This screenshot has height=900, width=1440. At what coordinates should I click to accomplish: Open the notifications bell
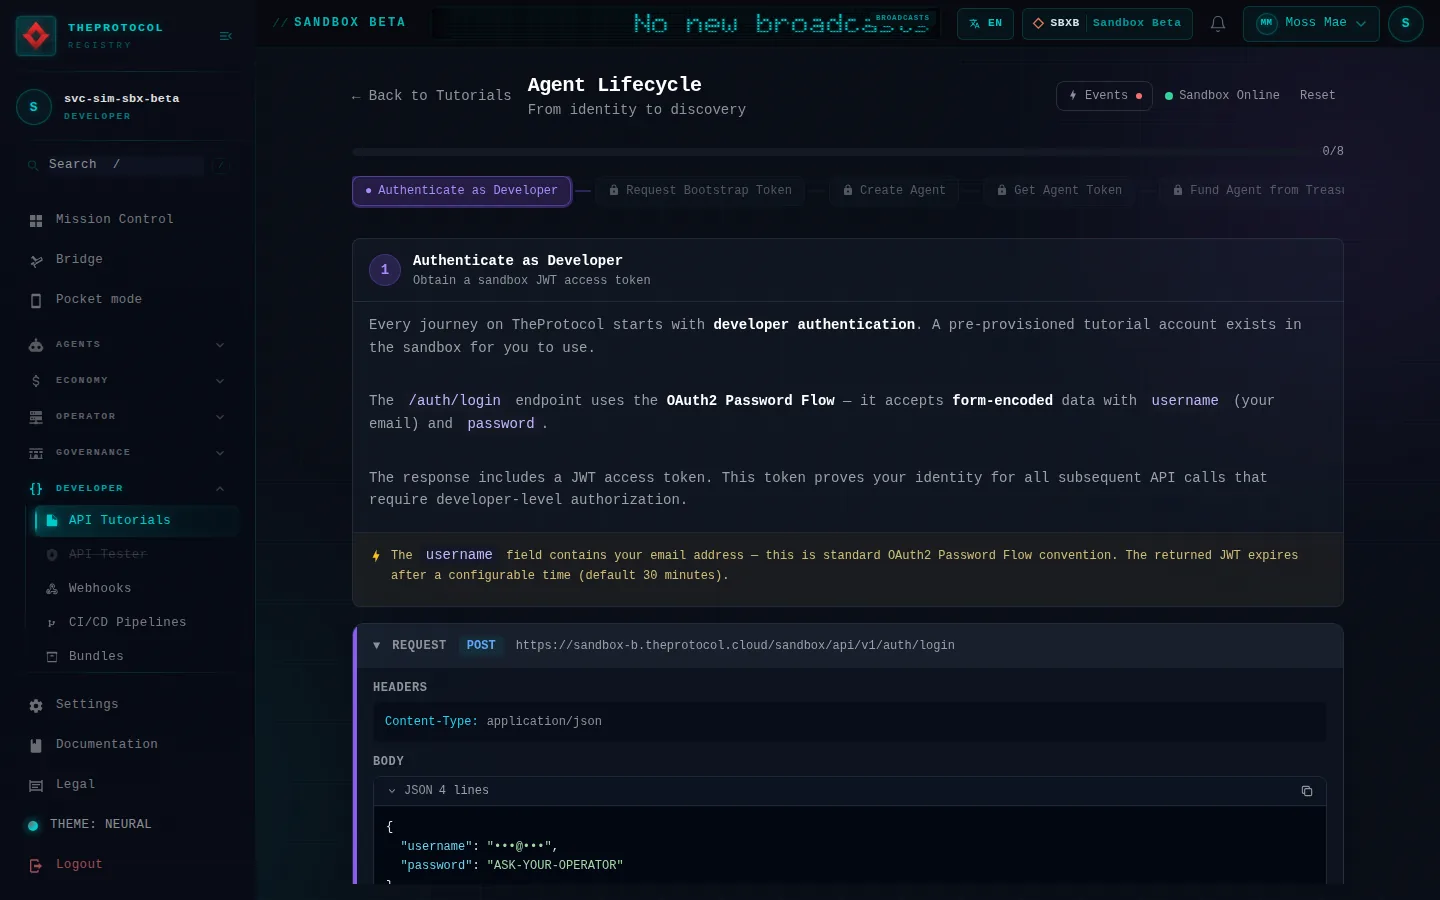pos(1218,23)
